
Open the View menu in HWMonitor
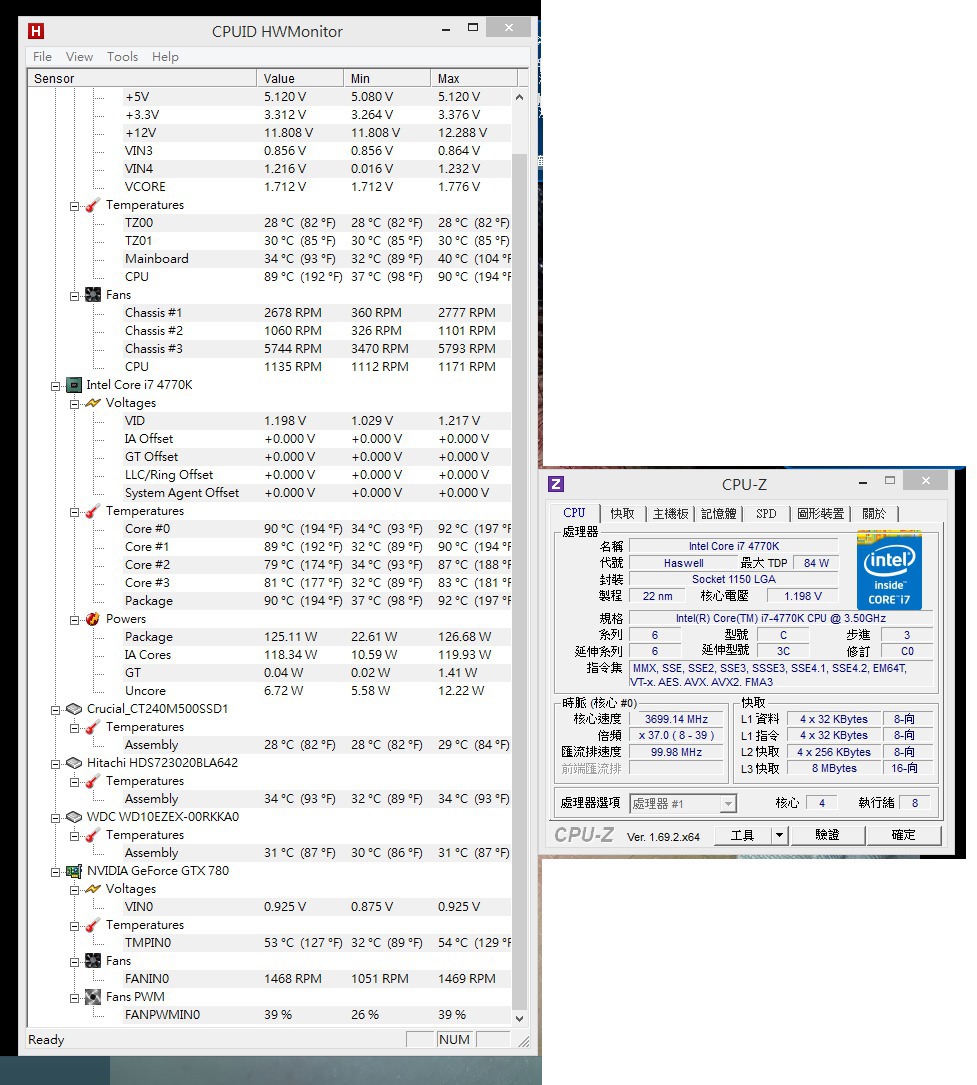click(80, 57)
